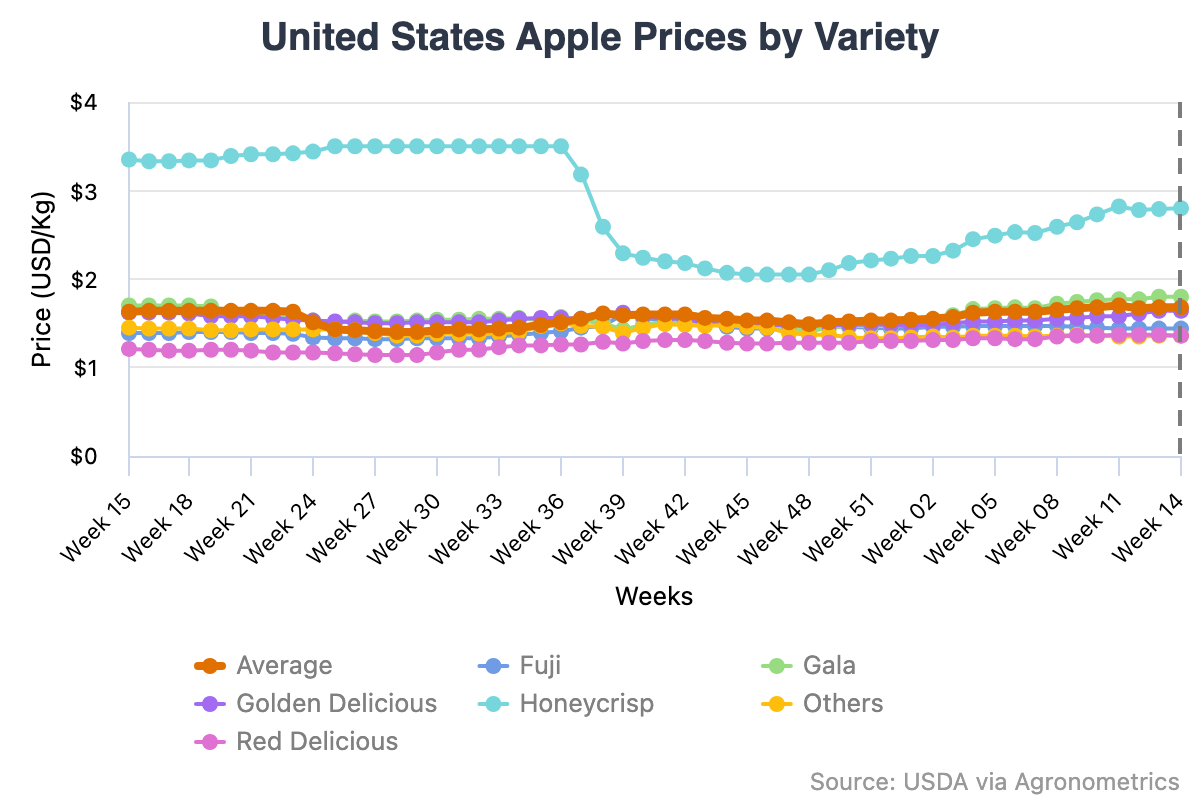Click Honeycrisp data point at Week 14
This screenshot has width=1200, height=800.
pyautogui.click(x=1180, y=208)
